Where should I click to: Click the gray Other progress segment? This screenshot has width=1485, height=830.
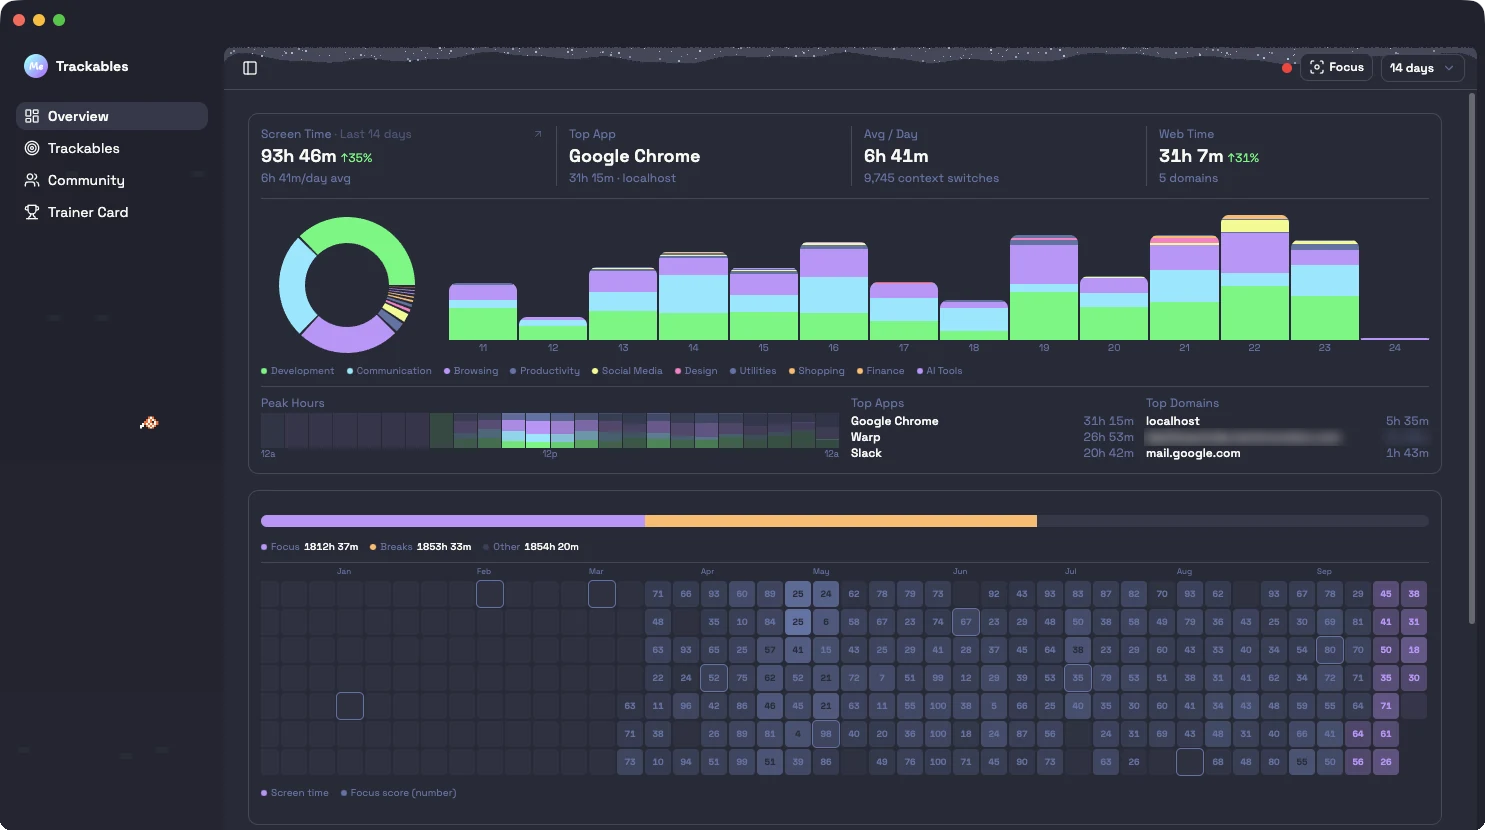1233,521
